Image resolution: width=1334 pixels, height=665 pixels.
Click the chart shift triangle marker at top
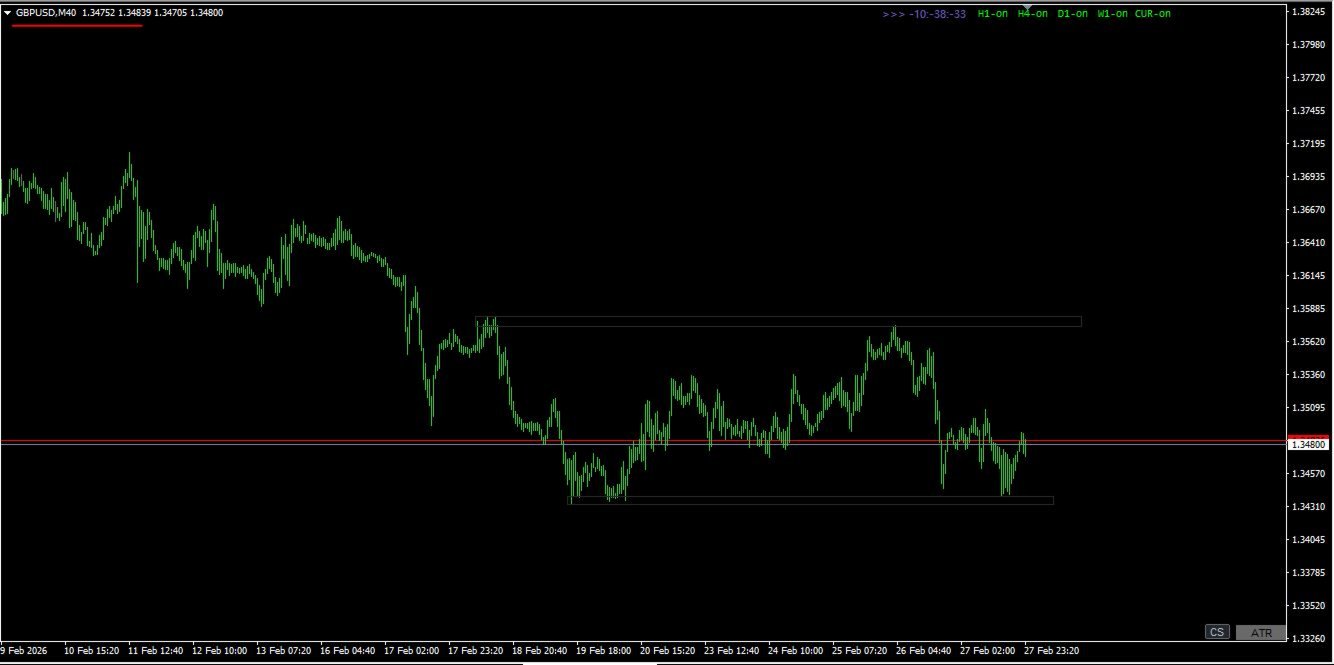pos(1027,7)
